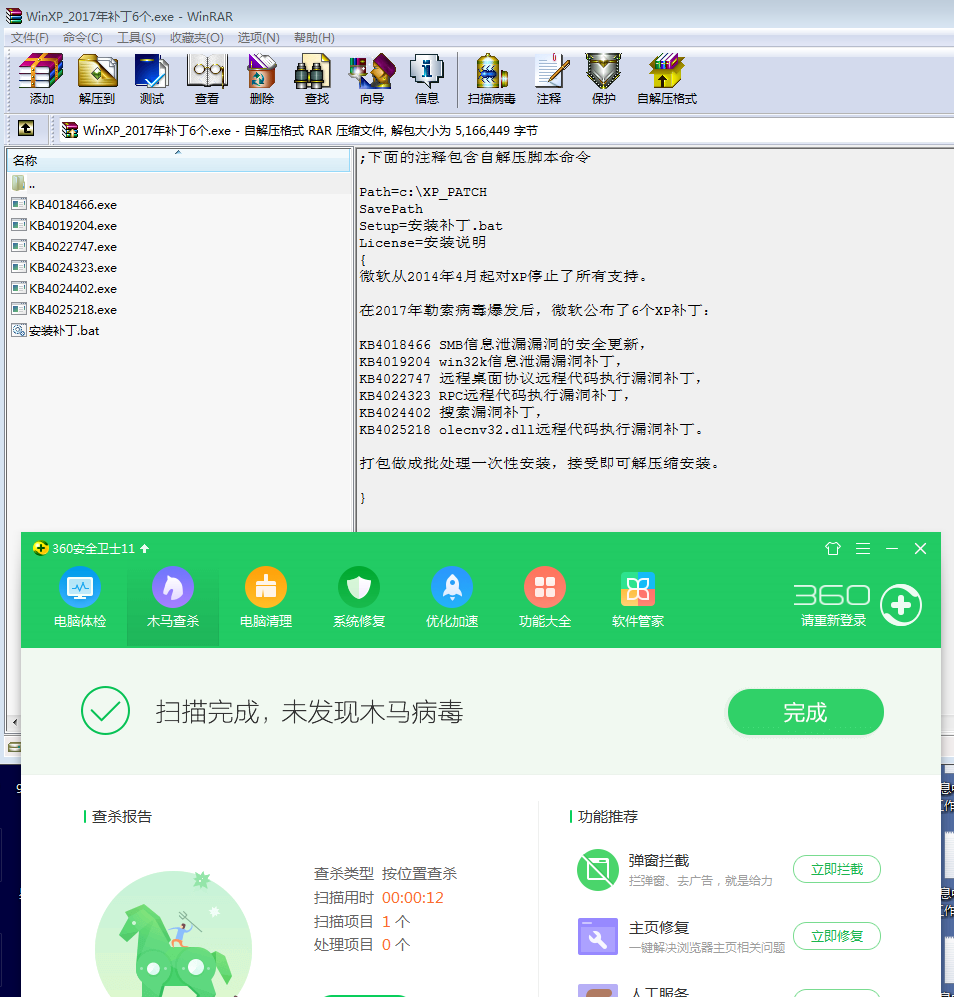Select file KB4024402.exe
Viewport: 954px width, 997px height.
64,289
